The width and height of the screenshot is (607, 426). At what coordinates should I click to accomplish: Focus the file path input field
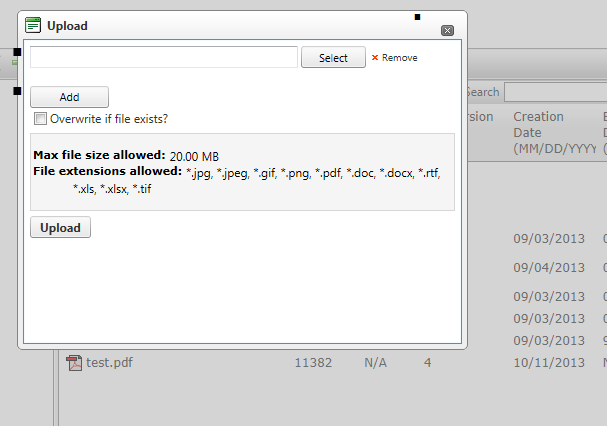point(164,57)
